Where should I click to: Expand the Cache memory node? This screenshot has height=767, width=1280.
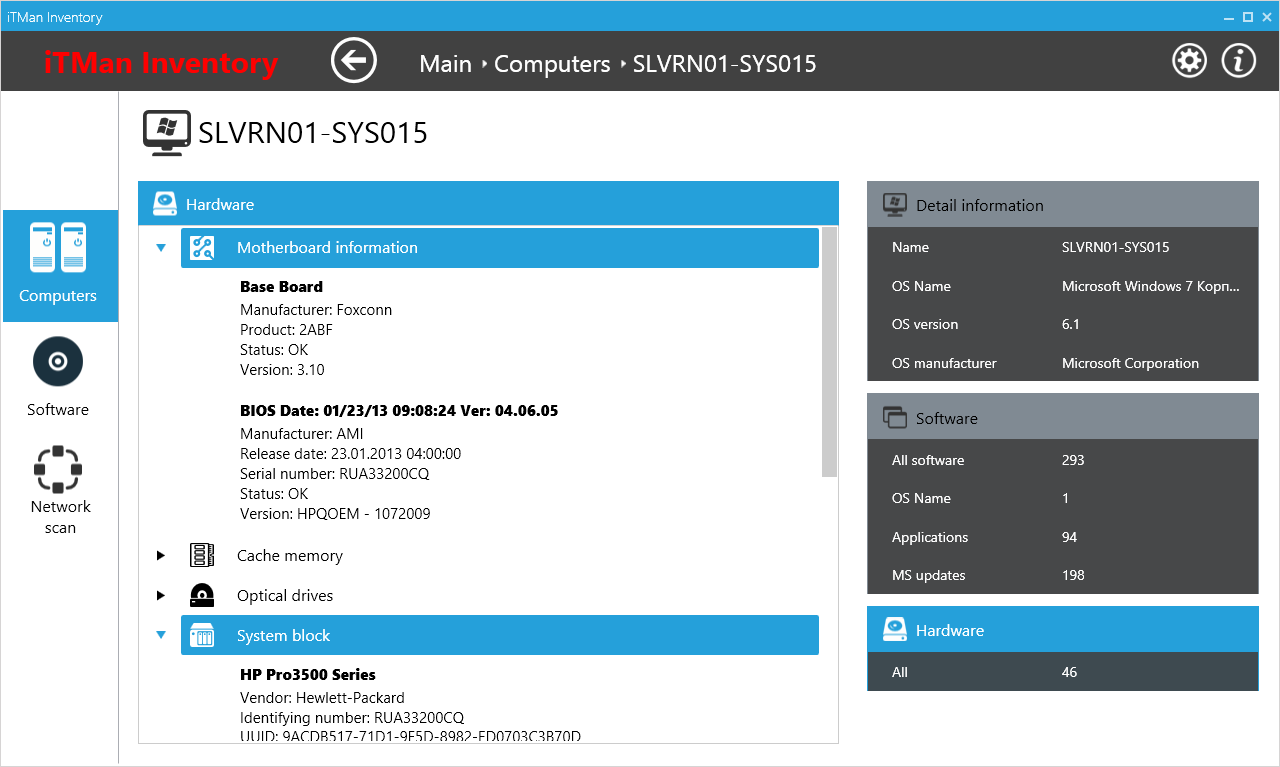click(160, 556)
